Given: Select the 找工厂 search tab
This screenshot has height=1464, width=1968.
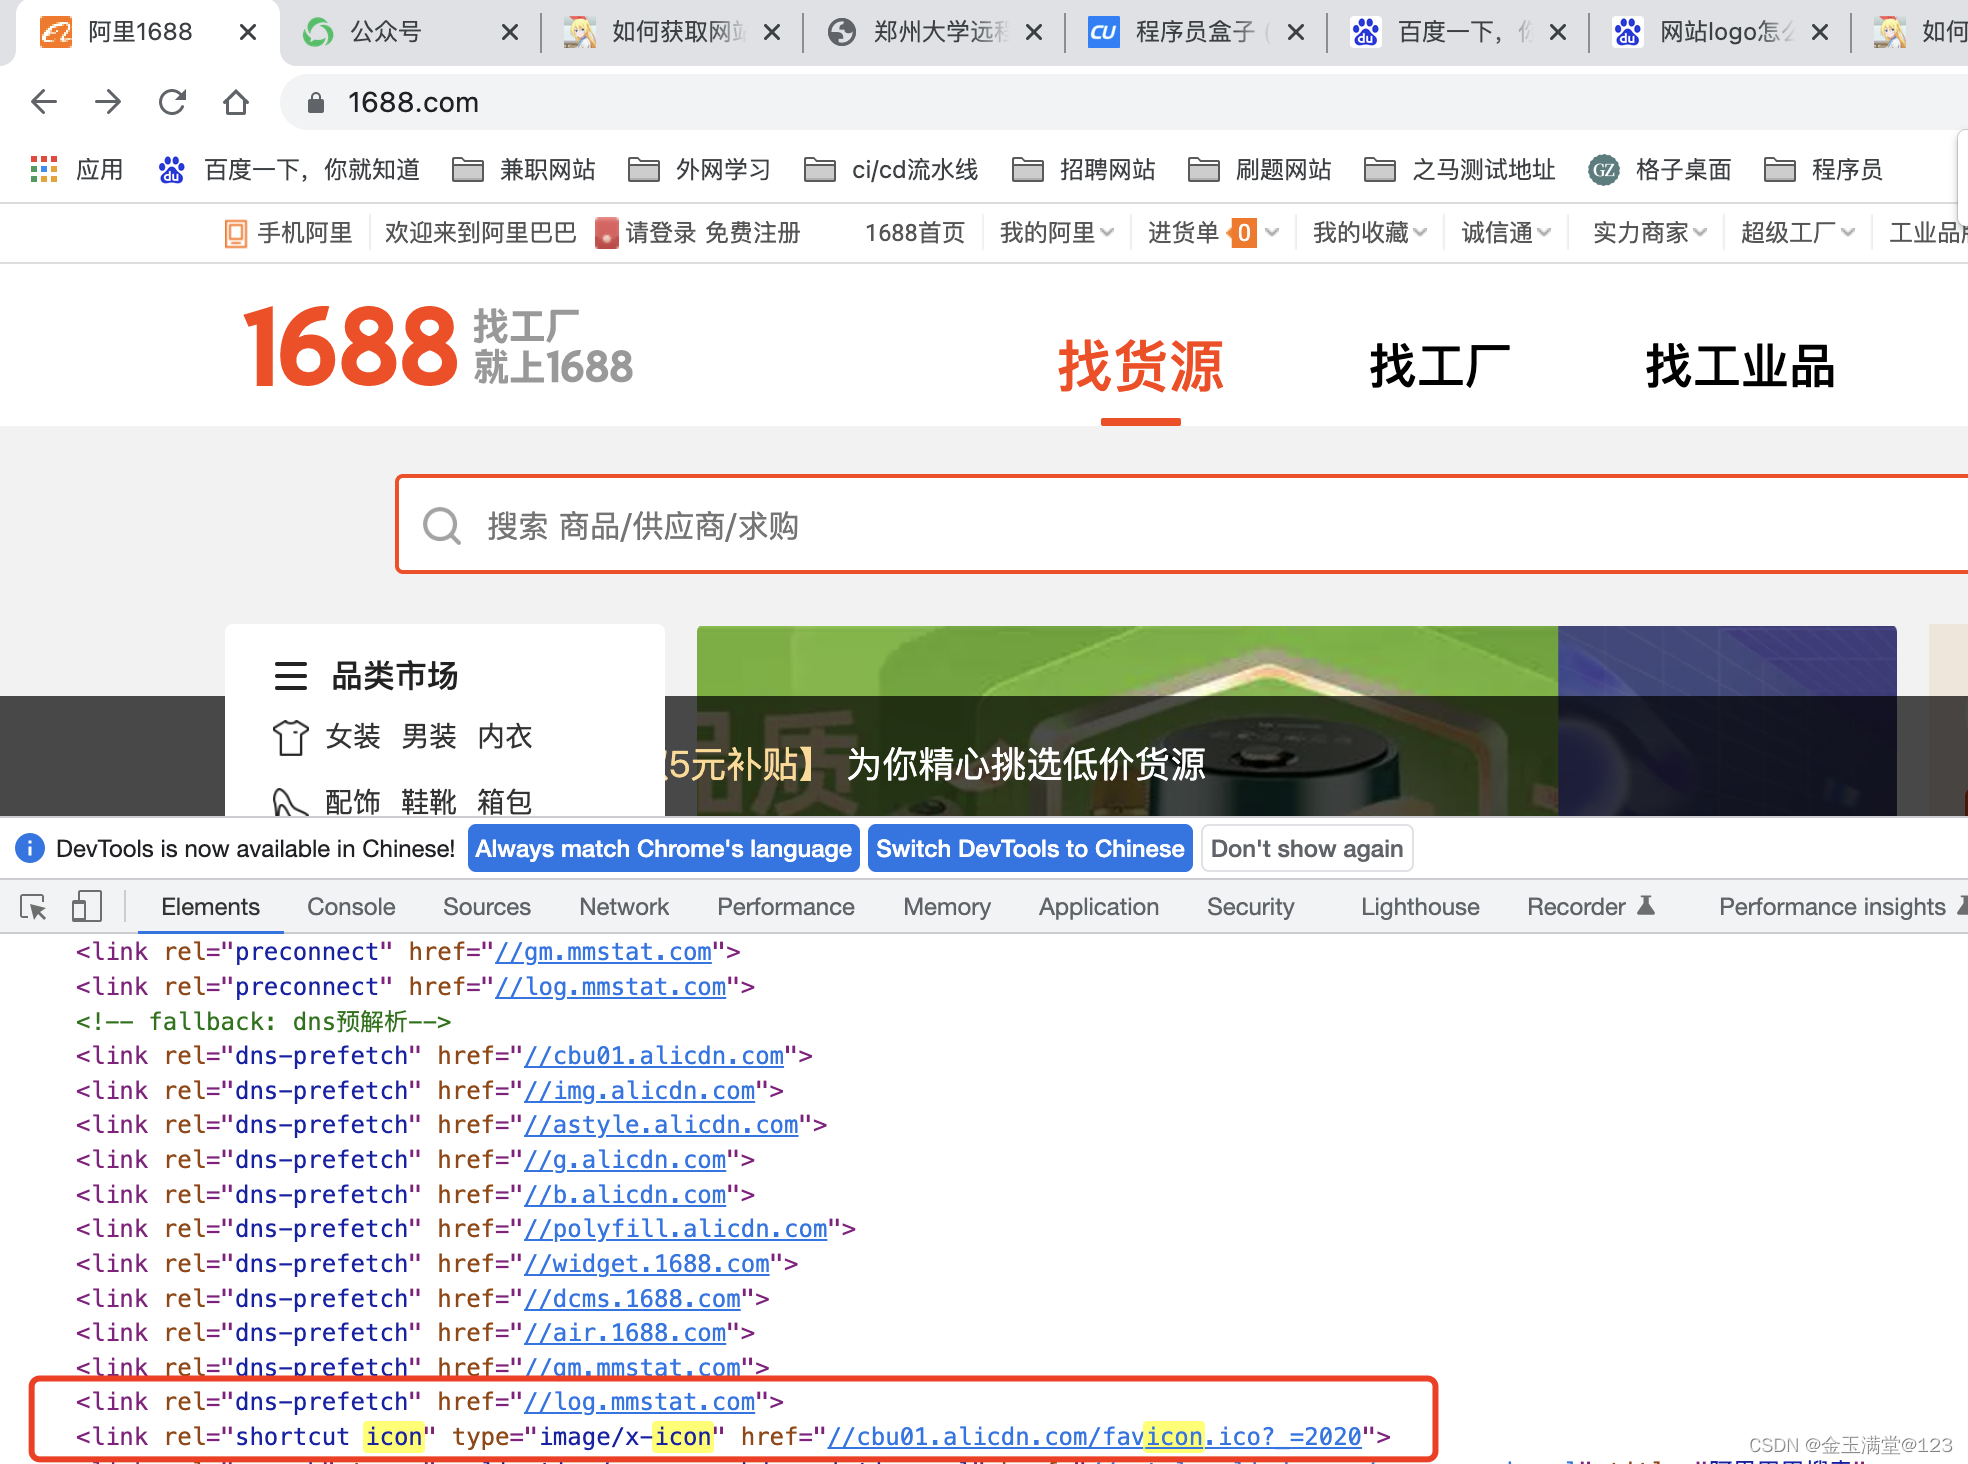Looking at the screenshot, I should click(1440, 366).
